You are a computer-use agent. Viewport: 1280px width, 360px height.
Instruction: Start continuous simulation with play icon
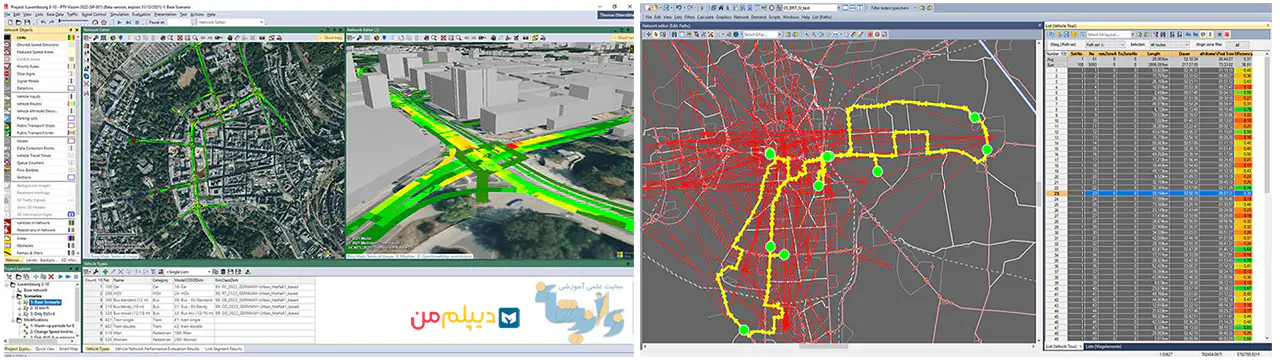(119, 22)
